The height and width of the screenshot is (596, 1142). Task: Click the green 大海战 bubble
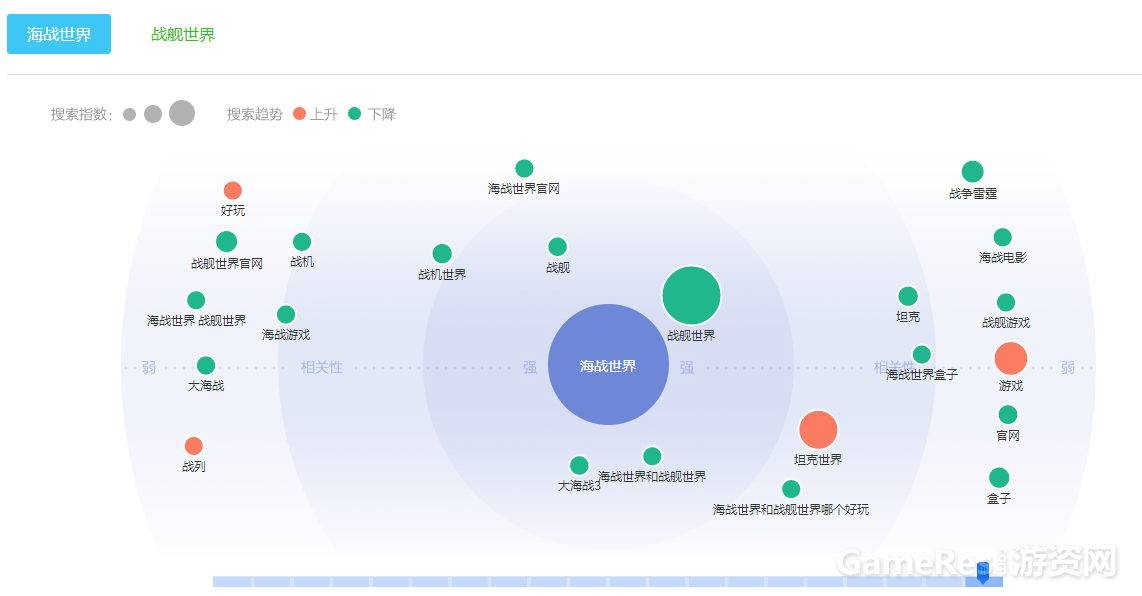click(206, 366)
